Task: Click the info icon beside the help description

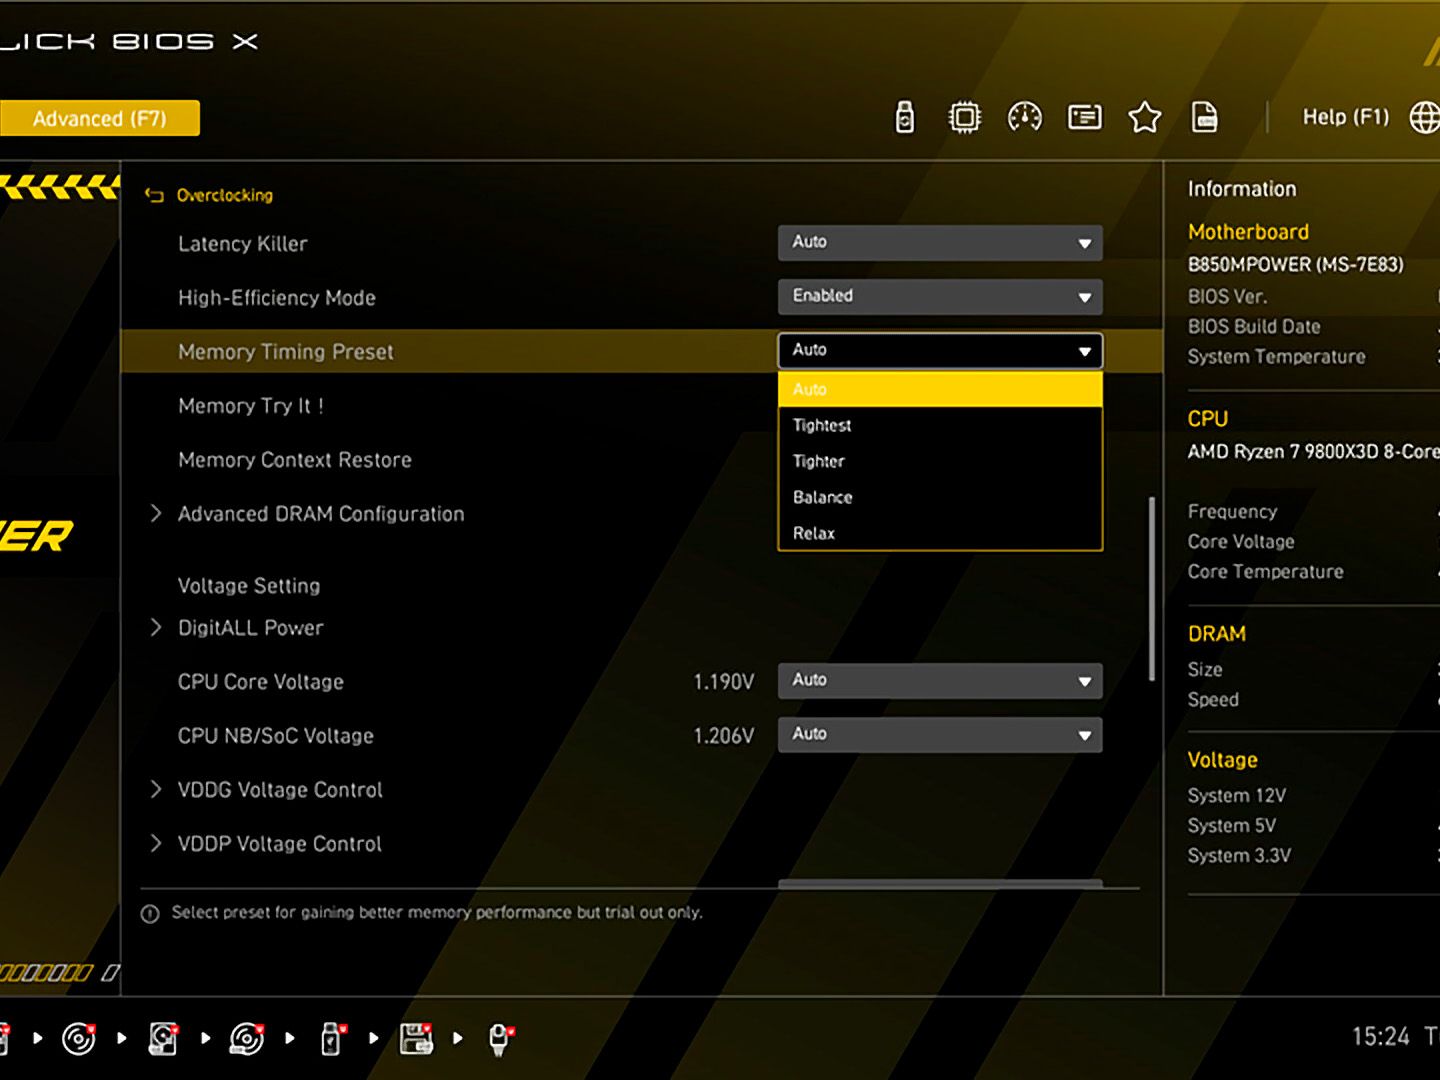Action: pyautogui.click(x=150, y=914)
